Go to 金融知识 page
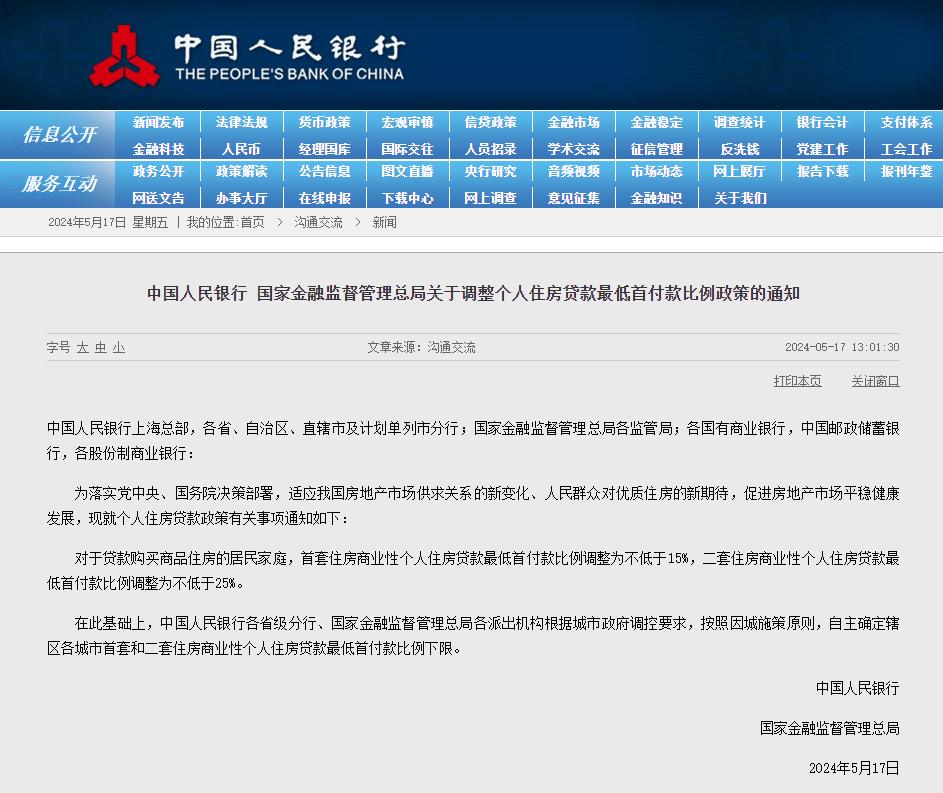This screenshot has height=793, width=943. tap(656, 198)
